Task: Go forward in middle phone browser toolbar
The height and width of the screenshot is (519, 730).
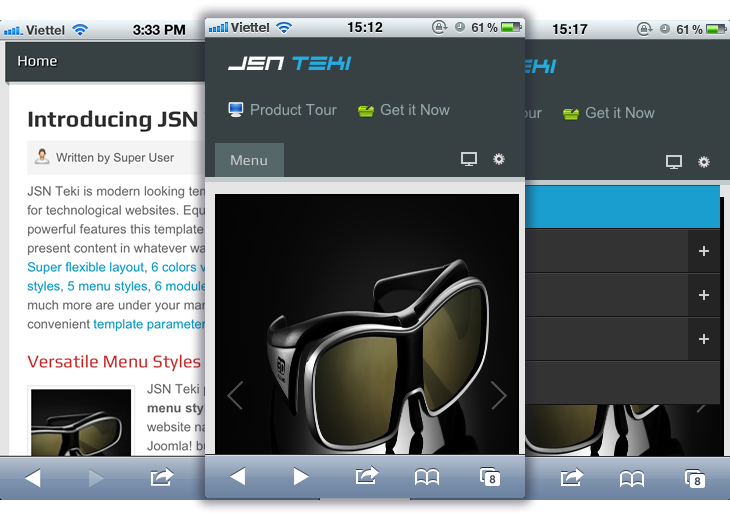Action: (301, 477)
